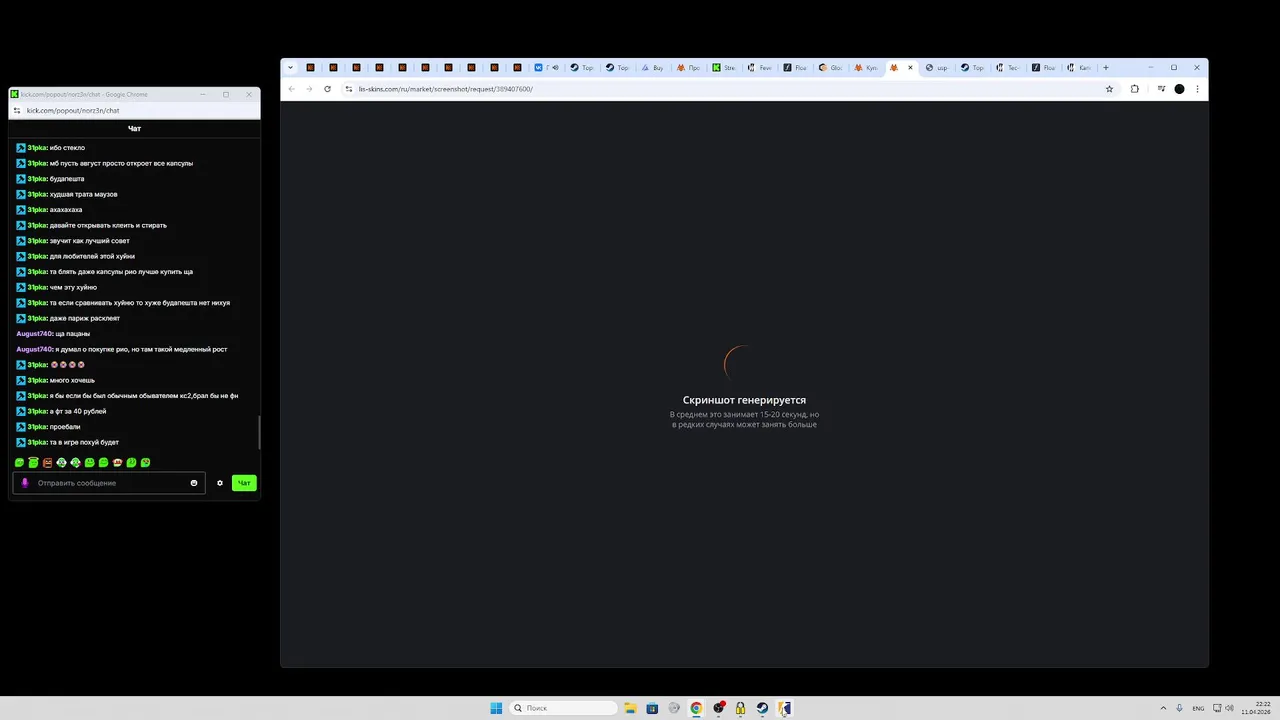Switch ENG keyboard language
The height and width of the screenshot is (720, 1280).
click(1198, 708)
